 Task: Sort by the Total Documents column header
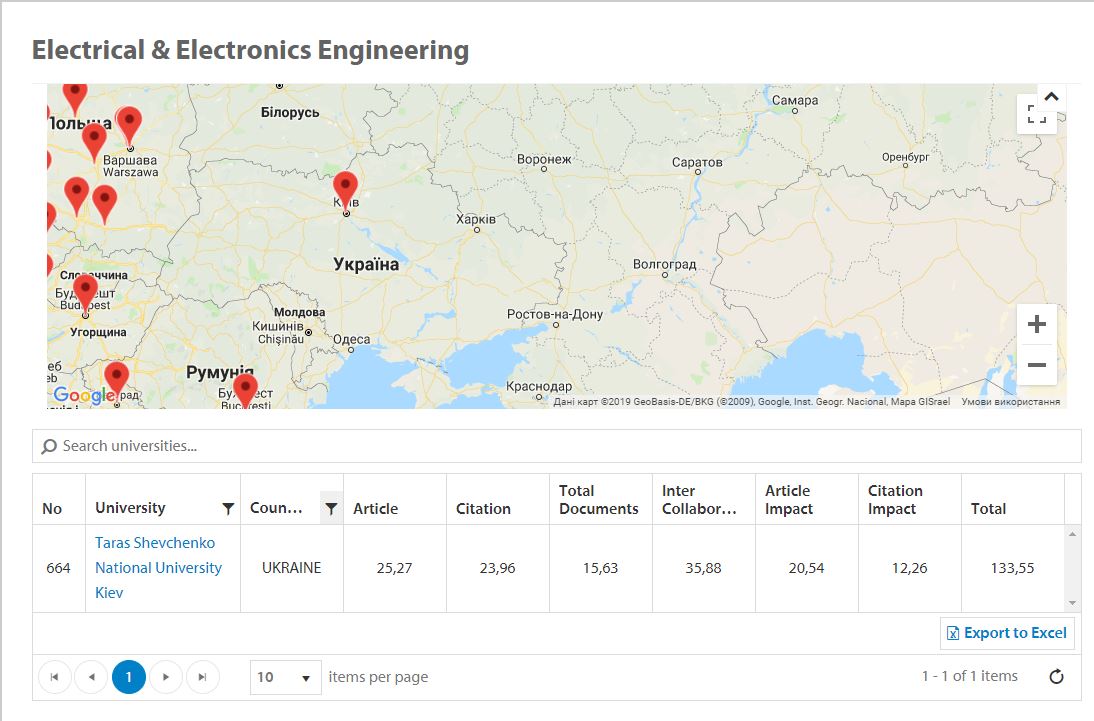(599, 500)
